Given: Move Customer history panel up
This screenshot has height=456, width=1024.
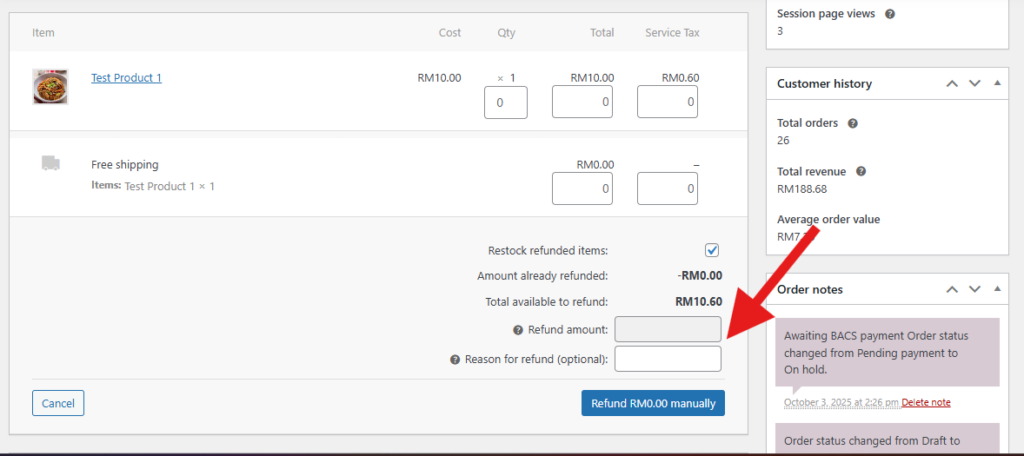Looking at the screenshot, I should (952, 84).
